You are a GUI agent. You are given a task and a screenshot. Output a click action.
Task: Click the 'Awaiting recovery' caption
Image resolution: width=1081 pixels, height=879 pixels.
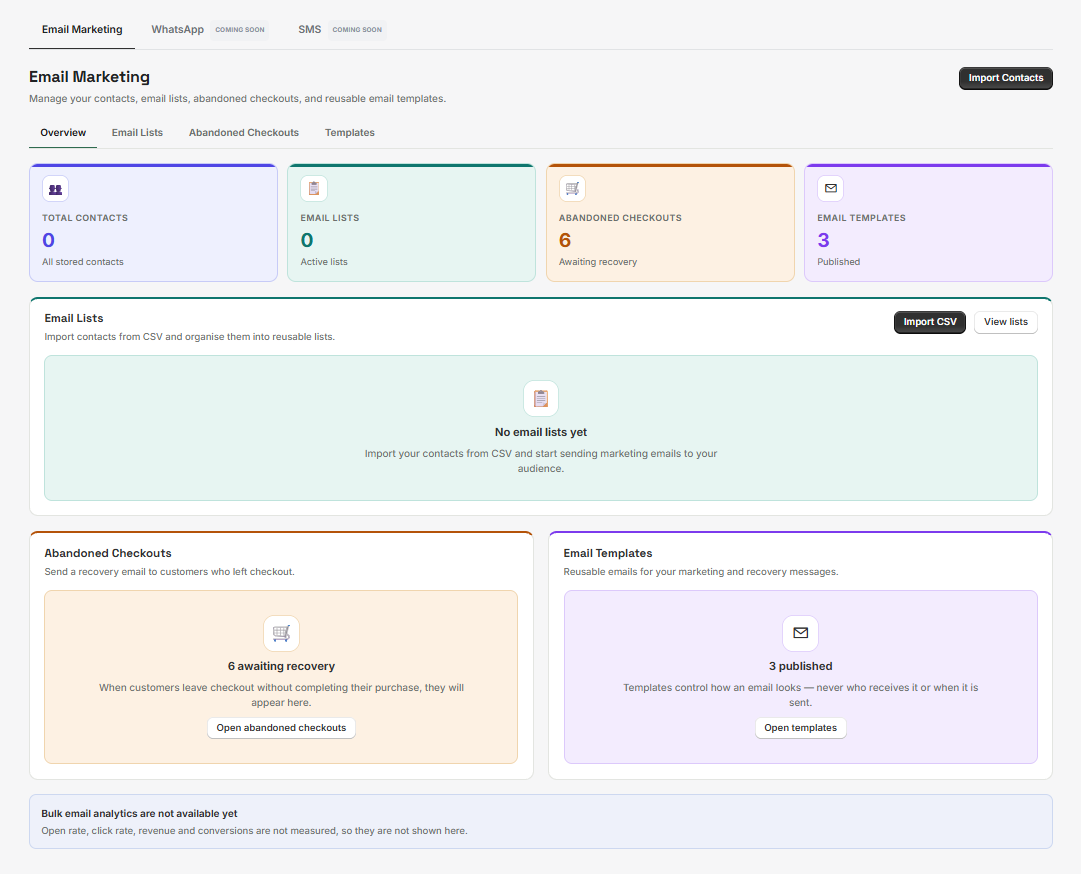598,263
